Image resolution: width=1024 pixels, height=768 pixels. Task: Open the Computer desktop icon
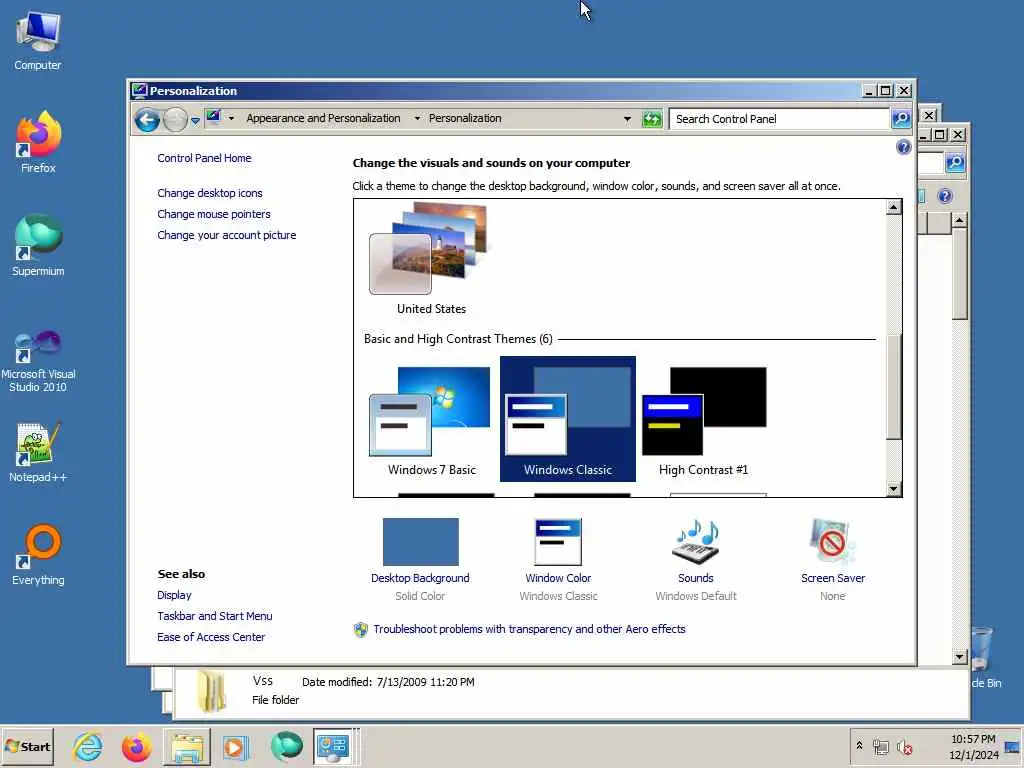coord(38,41)
